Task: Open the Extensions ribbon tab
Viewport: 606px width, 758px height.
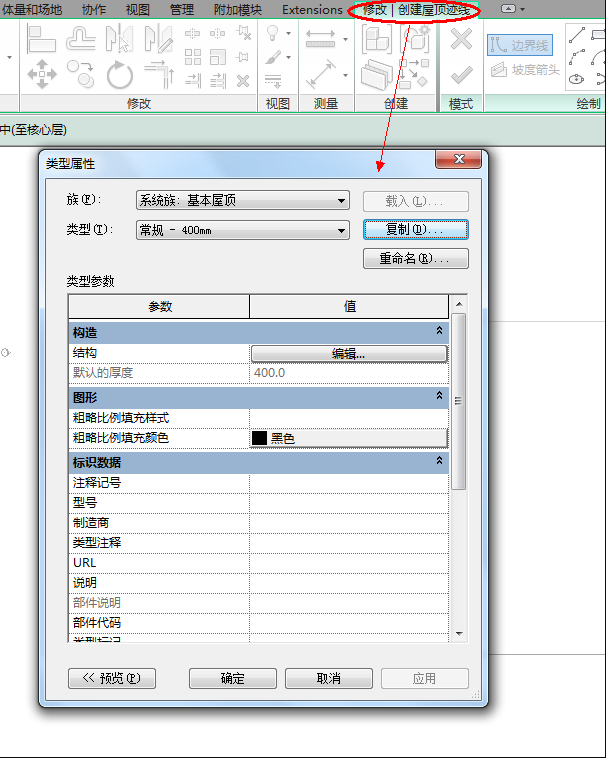Action: [x=312, y=9]
